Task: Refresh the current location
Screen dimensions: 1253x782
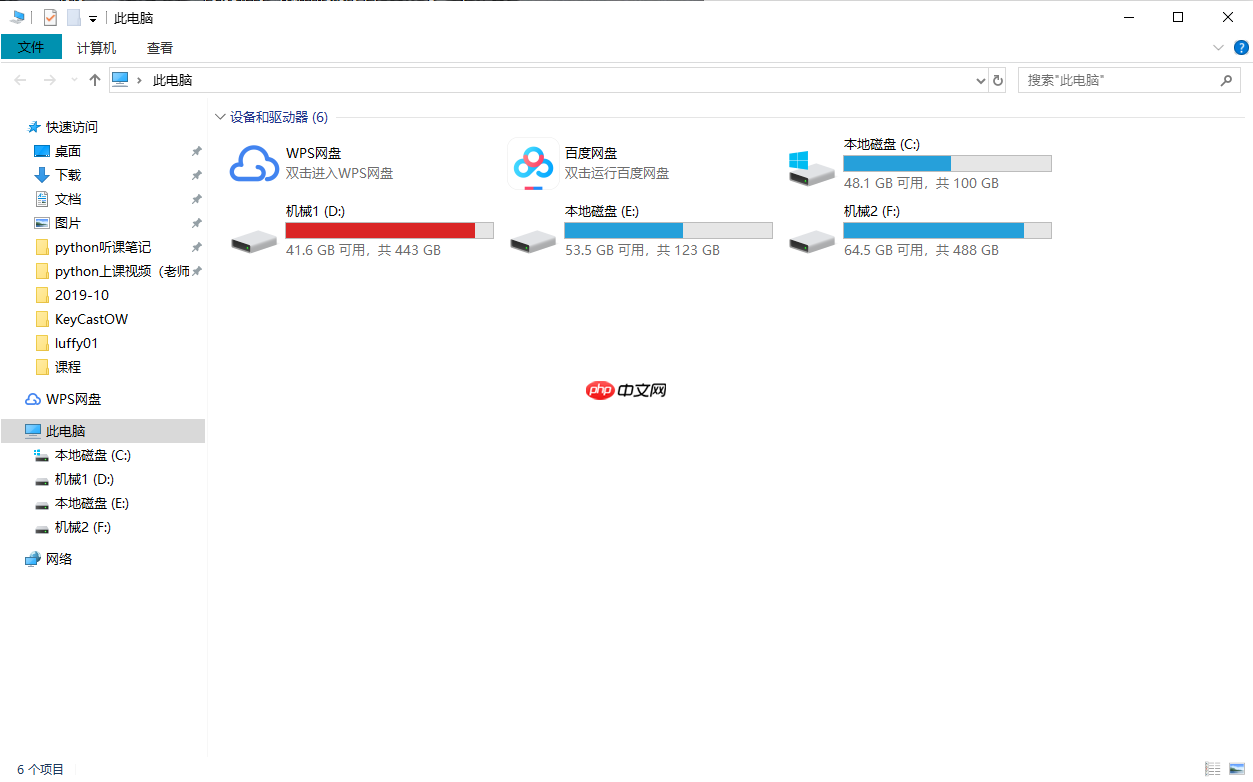Action: click(997, 80)
